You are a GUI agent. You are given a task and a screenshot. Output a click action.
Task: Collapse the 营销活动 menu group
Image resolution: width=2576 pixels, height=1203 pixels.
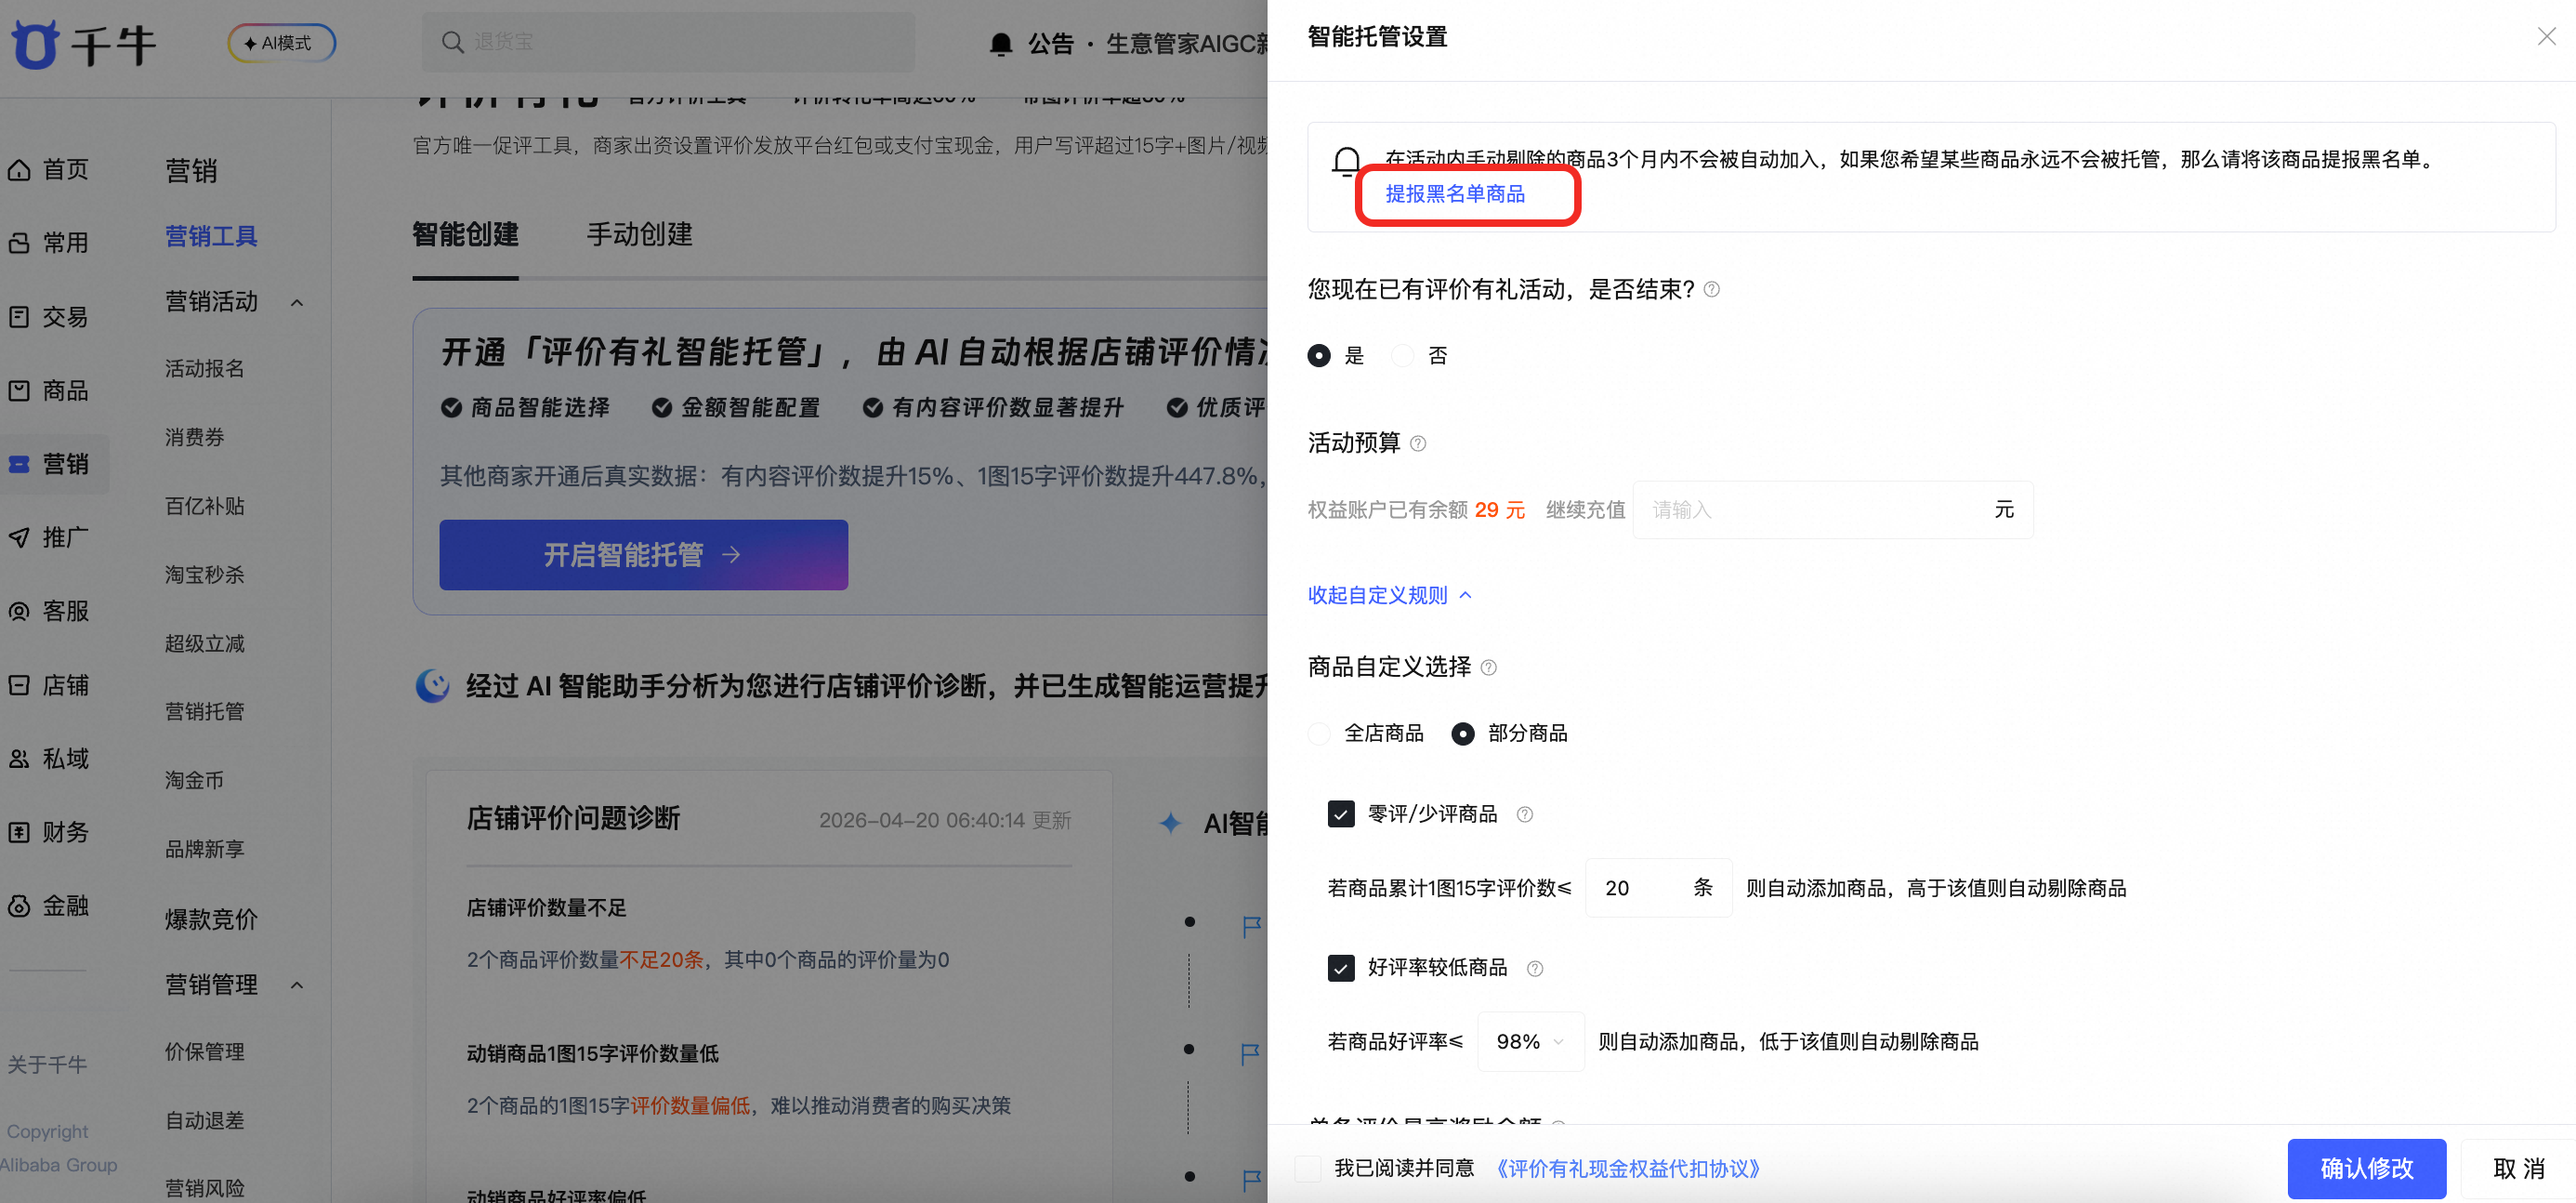pos(297,303)
